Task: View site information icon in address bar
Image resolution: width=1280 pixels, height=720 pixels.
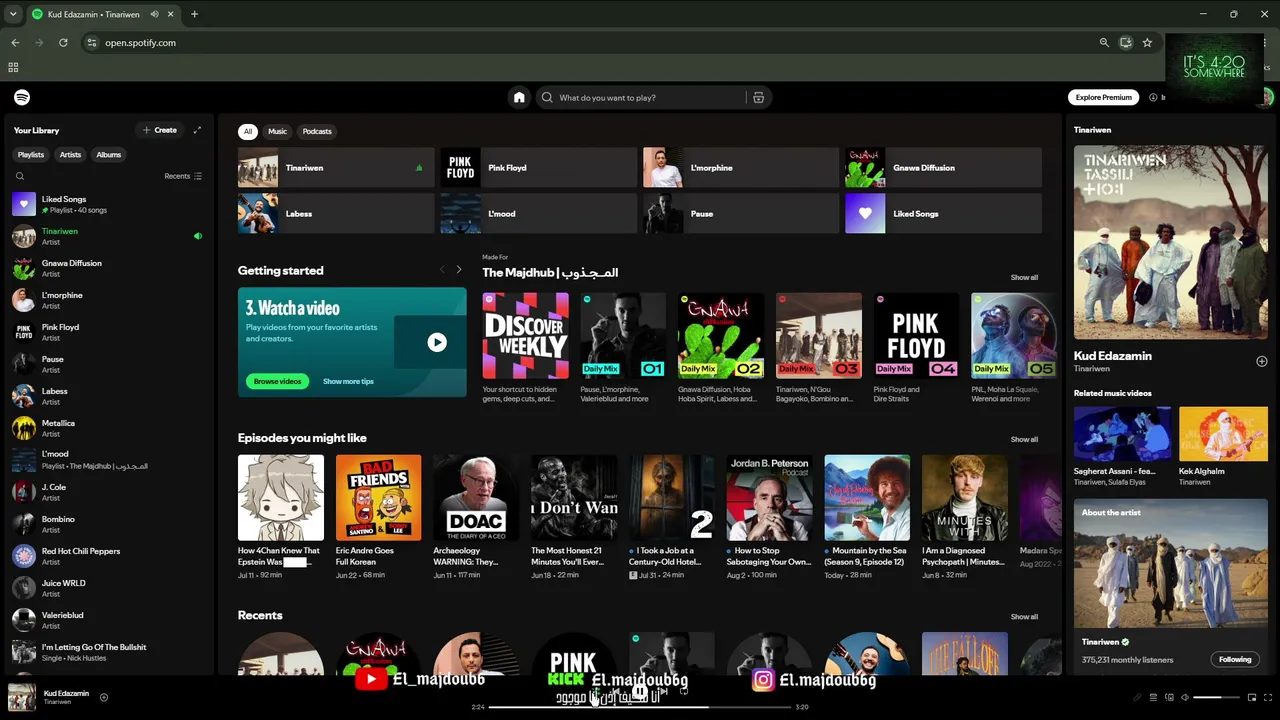Action: pyautogui.click(x=92, y=43)
